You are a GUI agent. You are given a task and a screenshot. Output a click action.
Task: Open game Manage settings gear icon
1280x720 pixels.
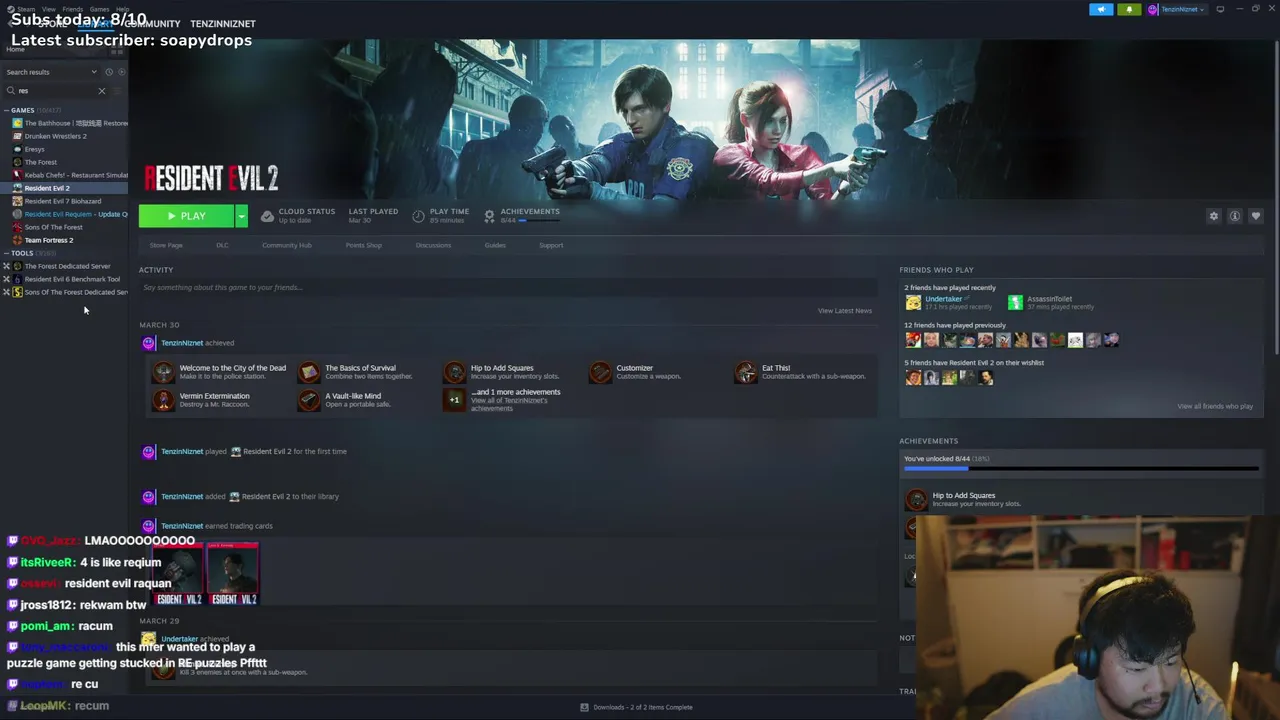(x=1214, y=216)
